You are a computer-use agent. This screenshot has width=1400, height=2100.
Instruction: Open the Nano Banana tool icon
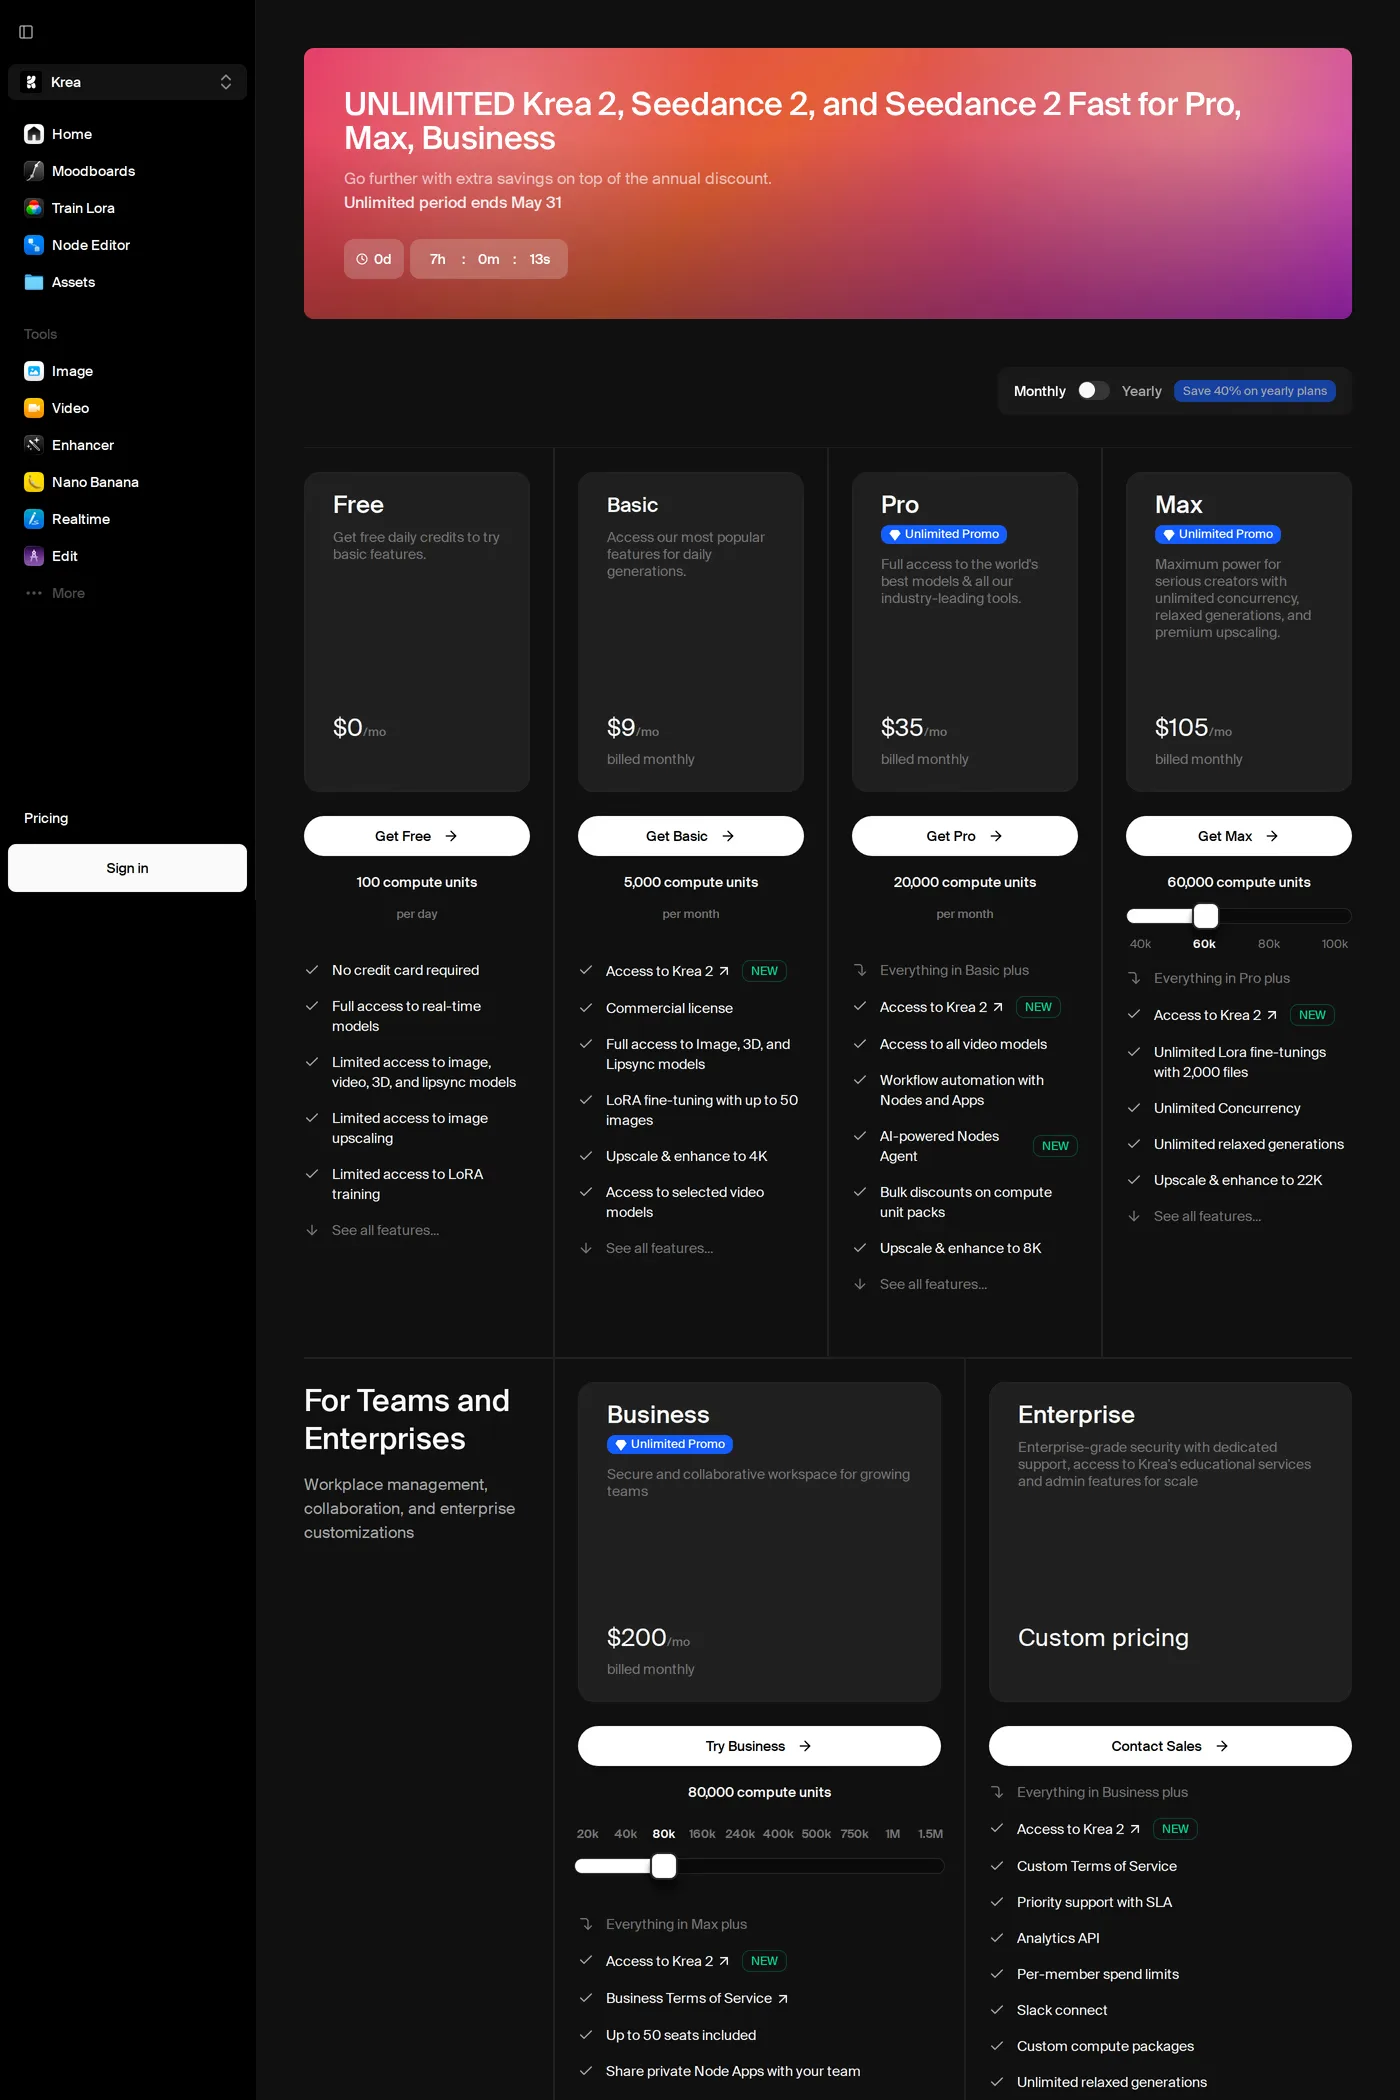click(34, 482)
